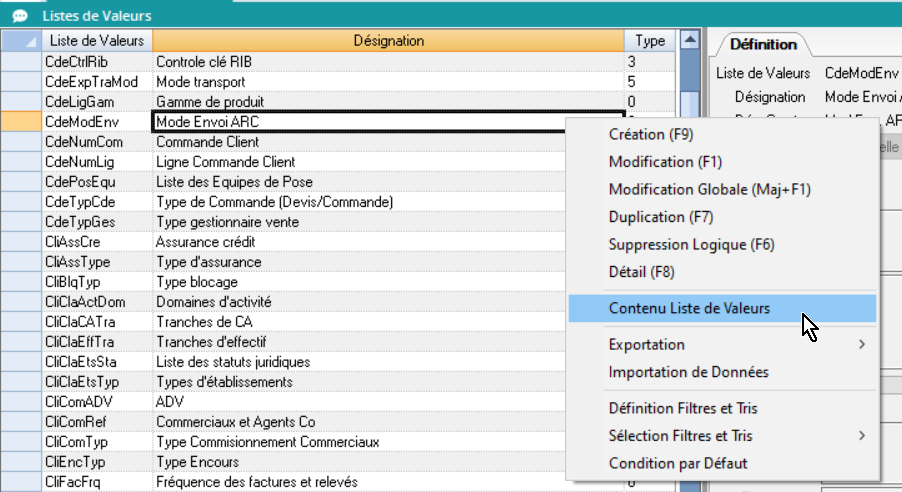Click the speech bubble icon in title bar
Image resolution: width=902 pixels, height=492 pixels.
pos(19,16)
